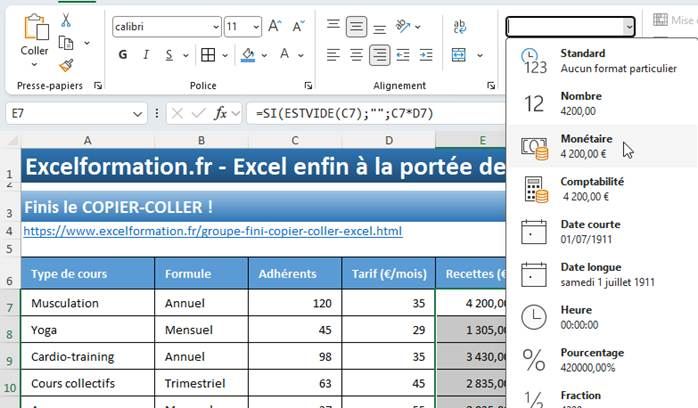Collapse the number format dropdown arrow

629,27
